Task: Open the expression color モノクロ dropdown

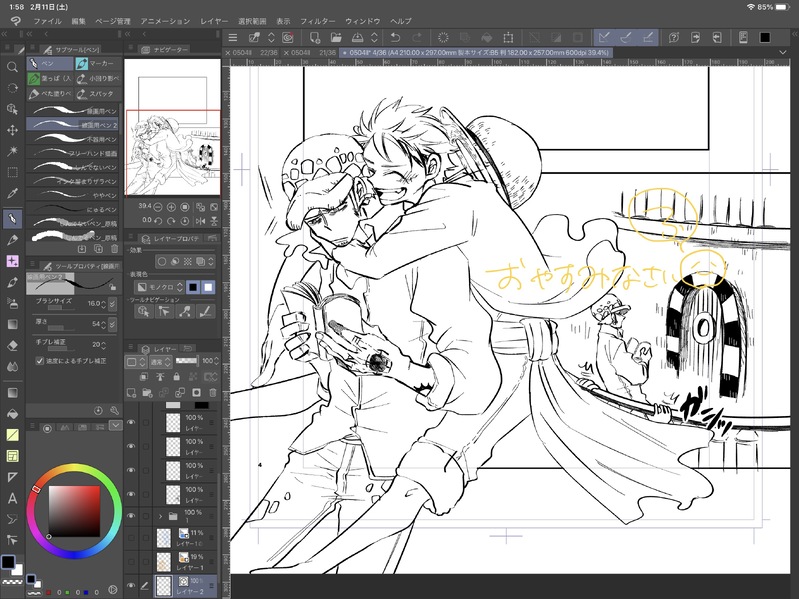Action: tap(161, 287)
